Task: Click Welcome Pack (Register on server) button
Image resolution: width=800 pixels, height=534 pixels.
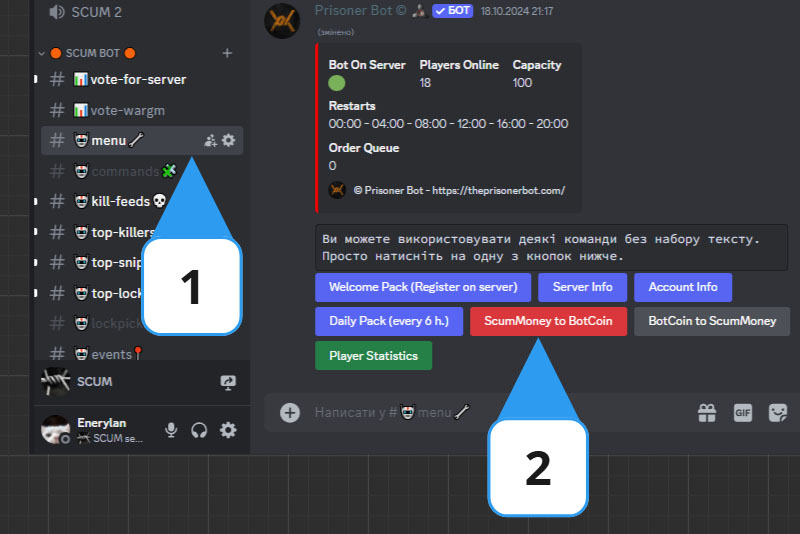Action: [423, 287]
